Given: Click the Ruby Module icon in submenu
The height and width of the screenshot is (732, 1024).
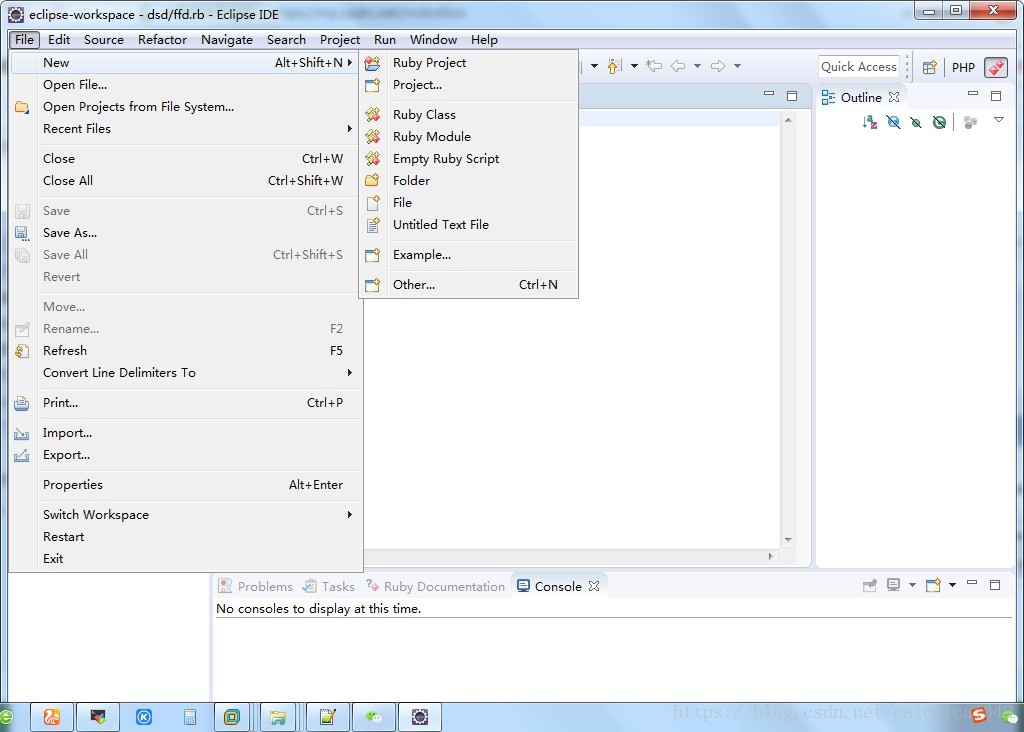Looking at the screenshot, I should [x=372, y=136].
